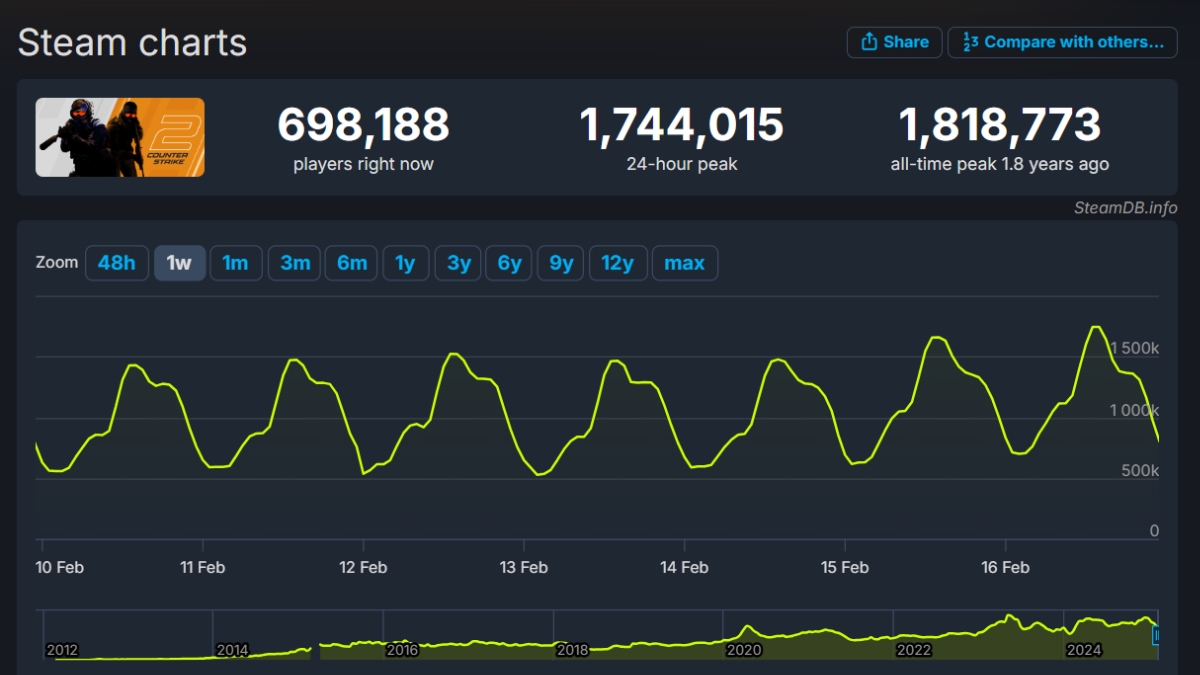Open Compare with others dialog
Image resolution: width=1200 pixels, height=675 pixels.
click(1063, 42)
